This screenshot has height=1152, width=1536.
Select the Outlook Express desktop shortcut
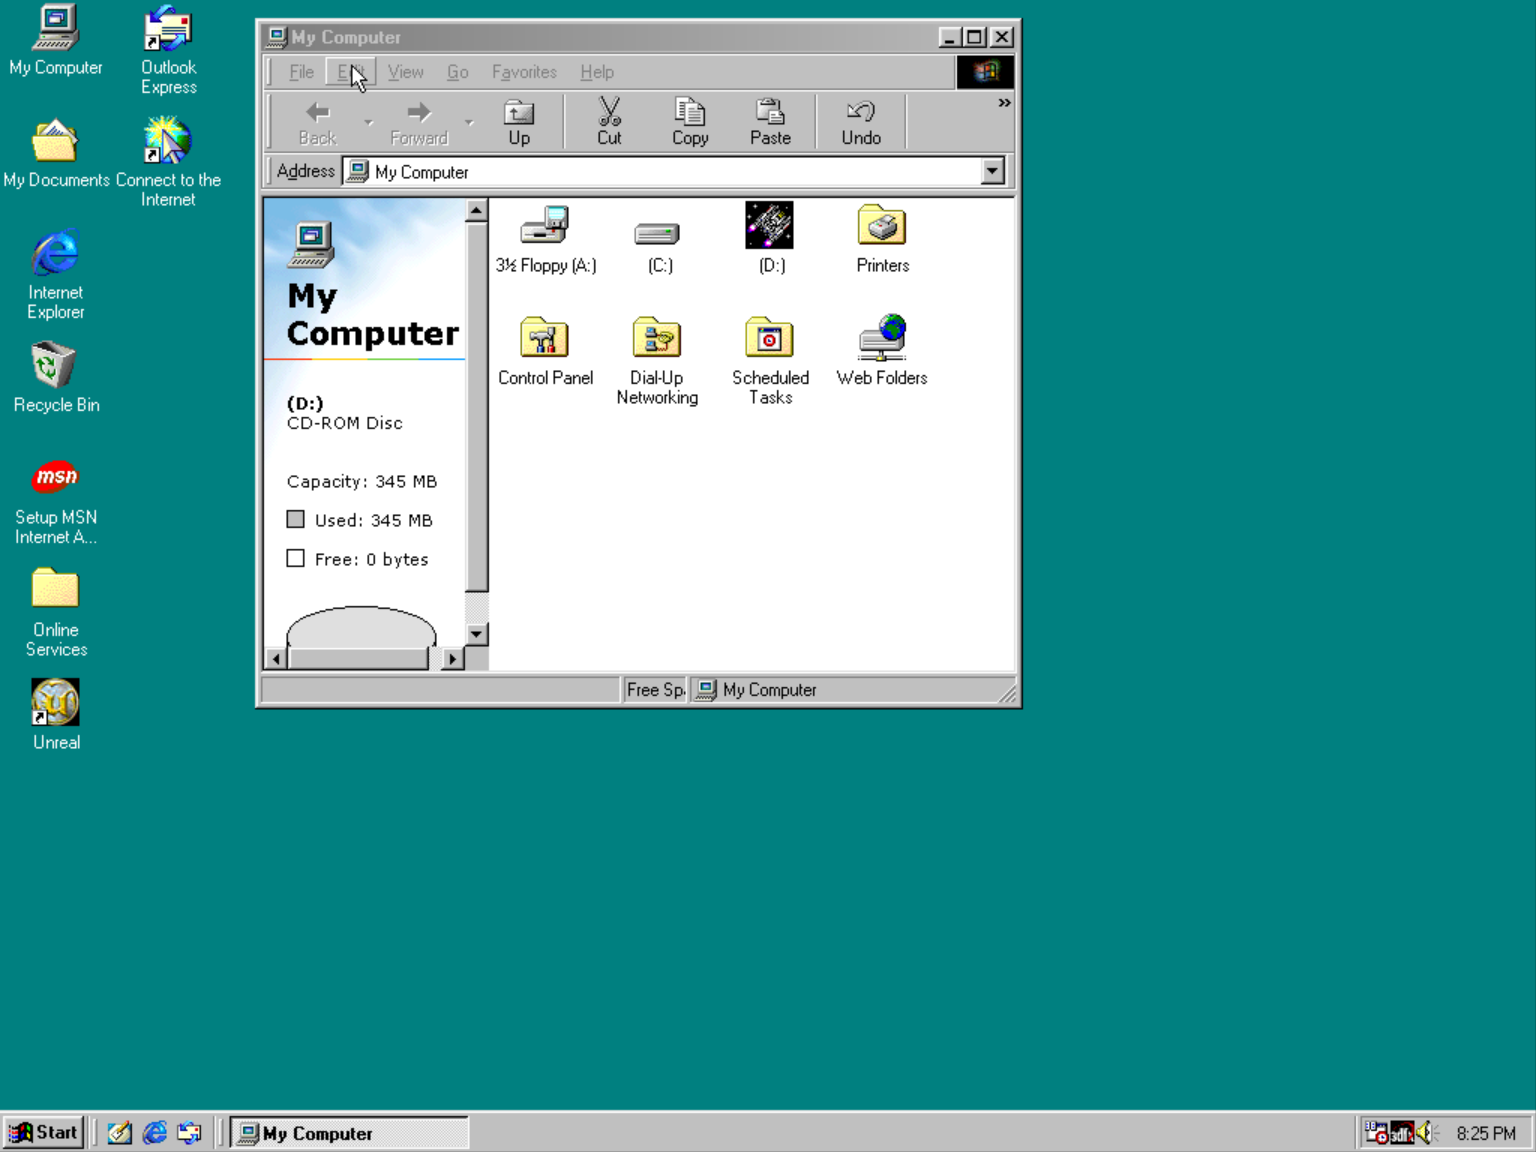pos(168,50)
